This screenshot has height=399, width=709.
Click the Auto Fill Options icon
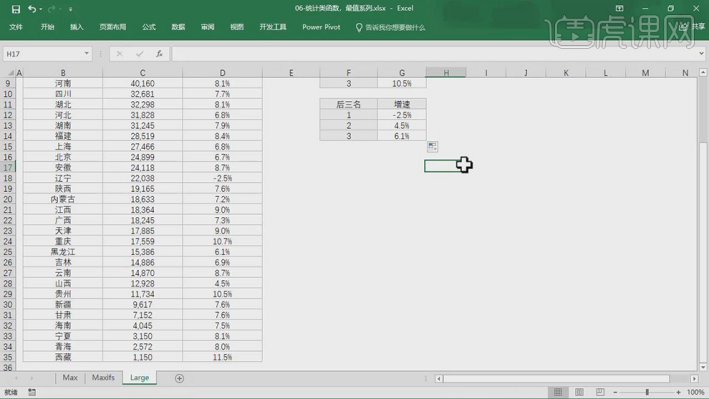coord(432,146)
